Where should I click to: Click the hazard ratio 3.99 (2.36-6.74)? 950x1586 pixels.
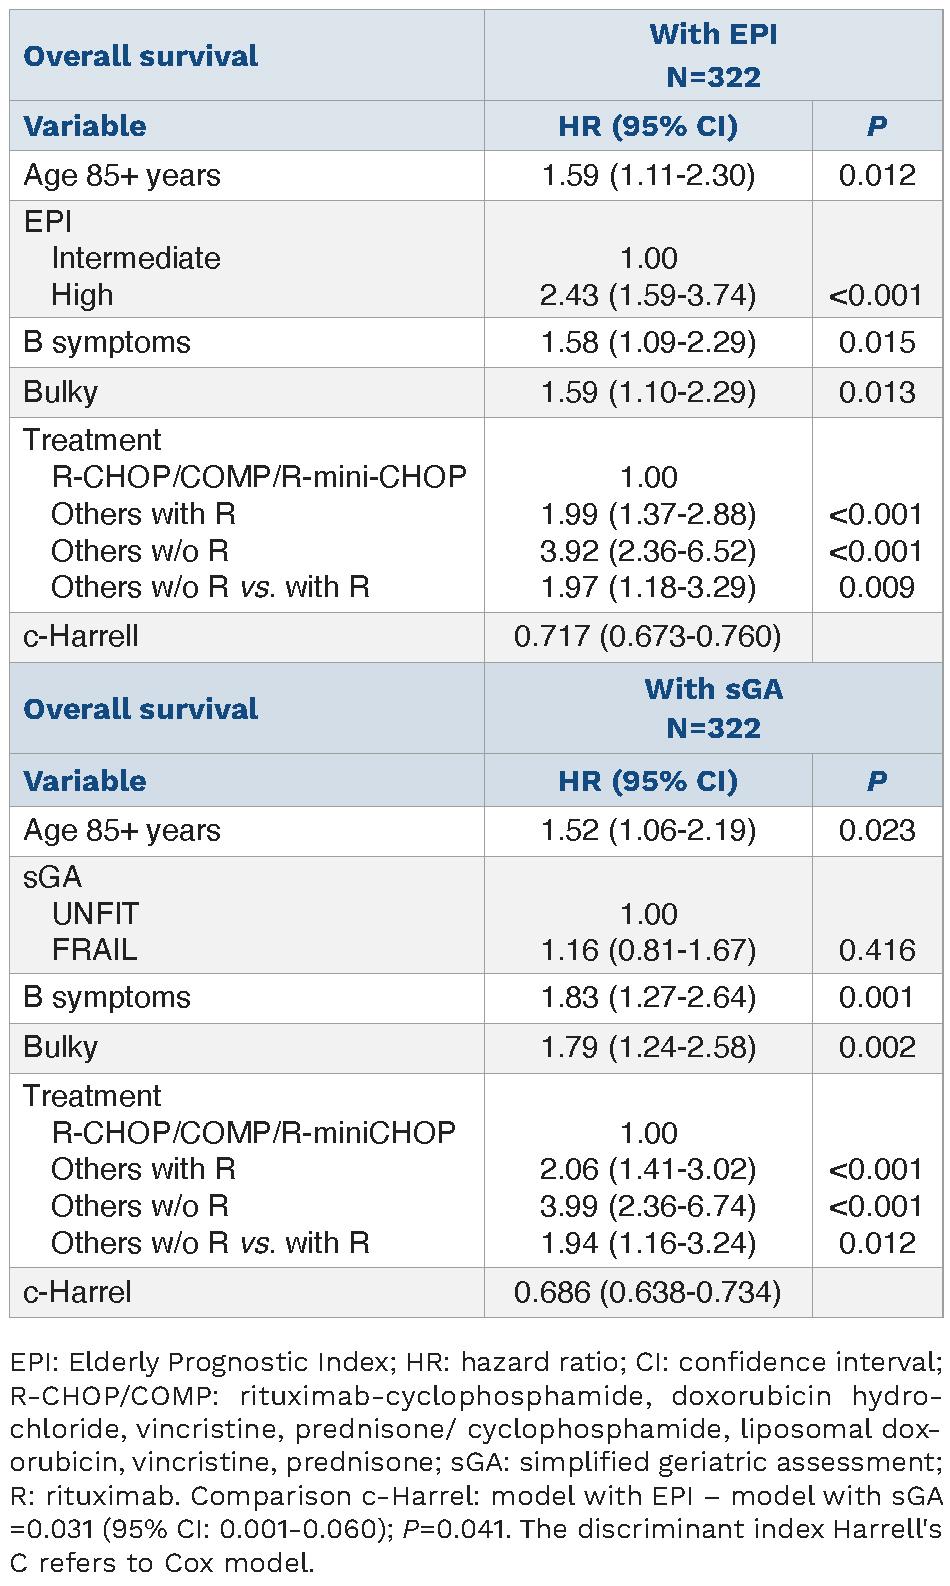(648, 1206)
